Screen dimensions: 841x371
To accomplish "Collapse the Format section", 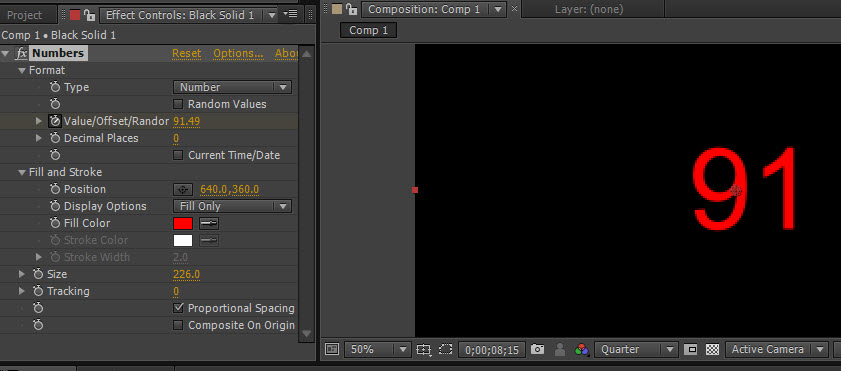I will tap(22, 71).
